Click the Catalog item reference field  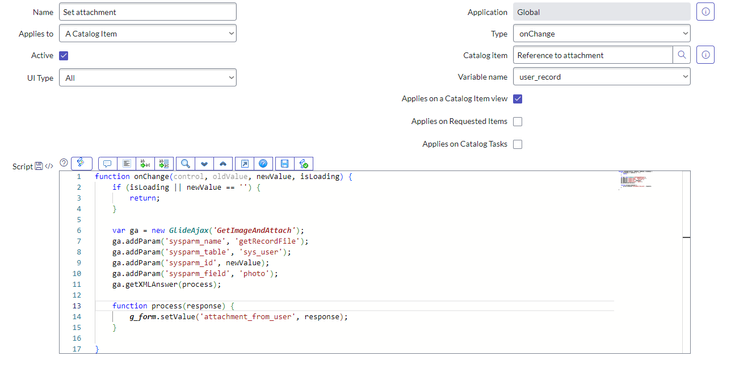tap(593, 55)
